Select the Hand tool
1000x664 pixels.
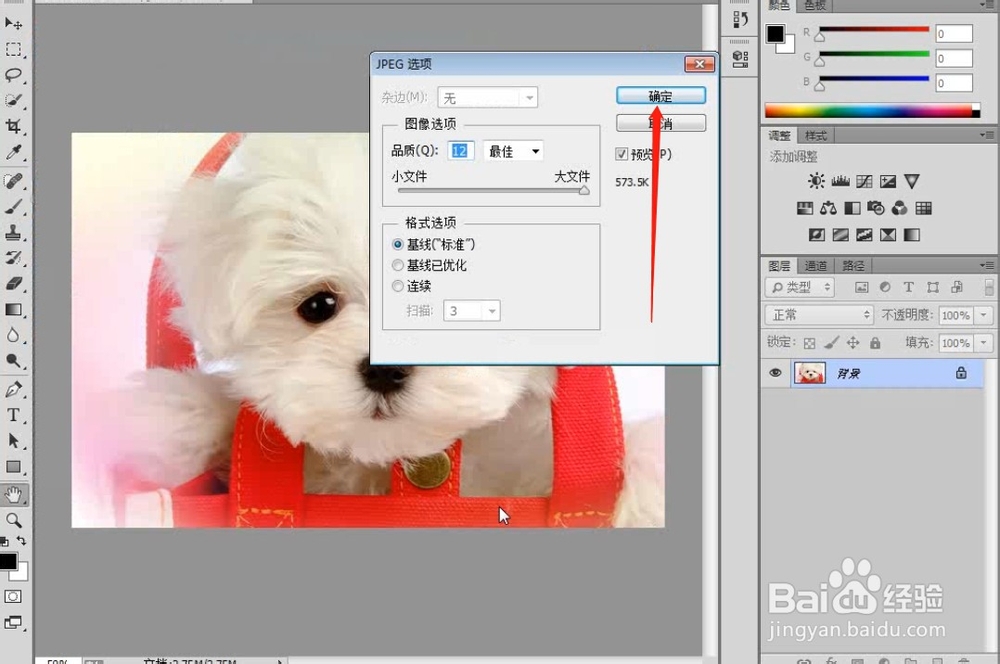pyautogui.click(x=13, y=495)
